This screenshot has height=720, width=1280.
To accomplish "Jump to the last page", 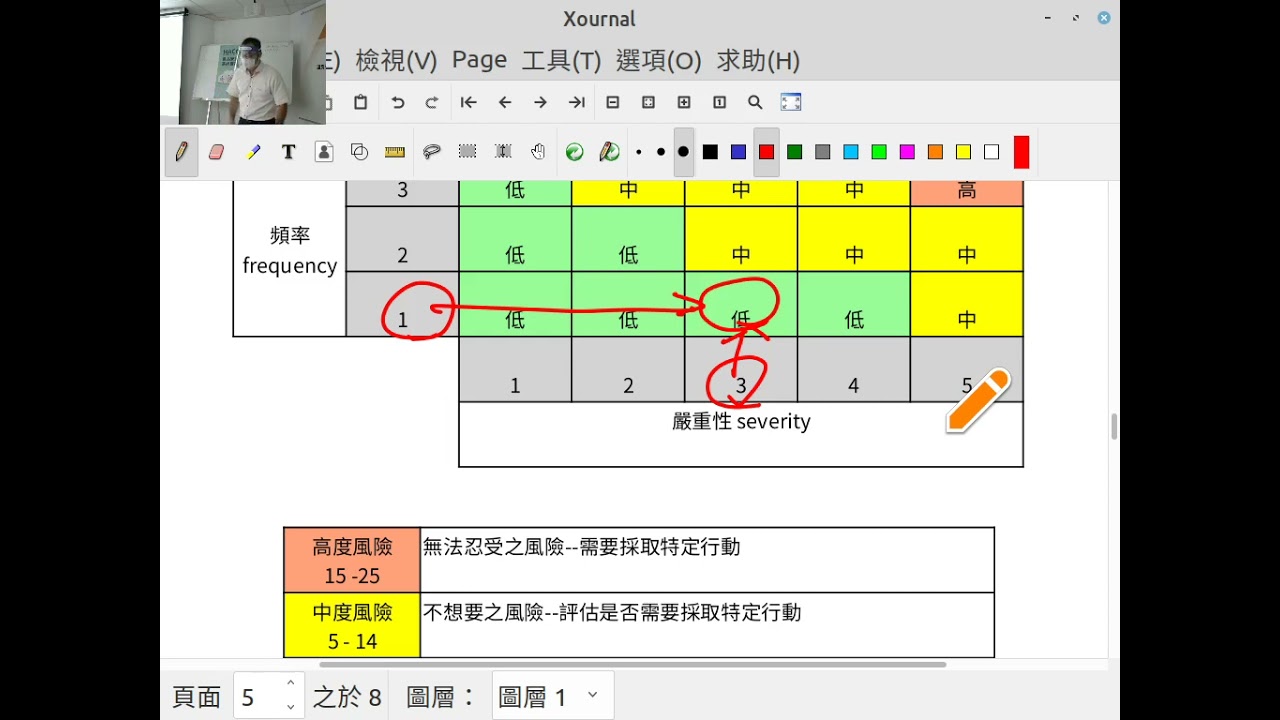I will coord(576,102).
